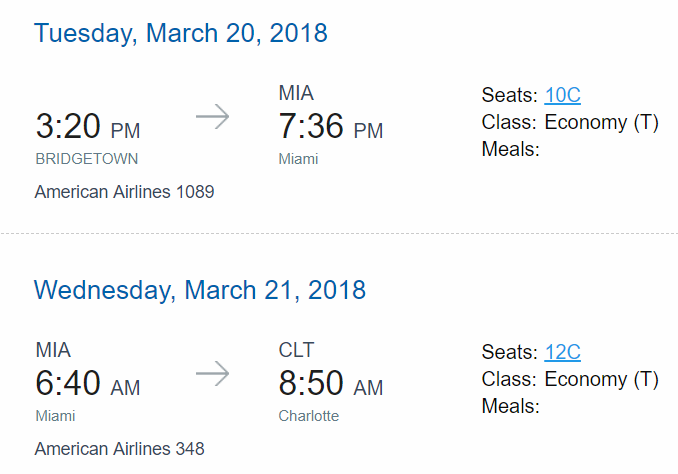The width and height of the screenshot is (678, 474).
Task: Click Class: Economy (T) on second flight
Action: click(x=570, y=379)
